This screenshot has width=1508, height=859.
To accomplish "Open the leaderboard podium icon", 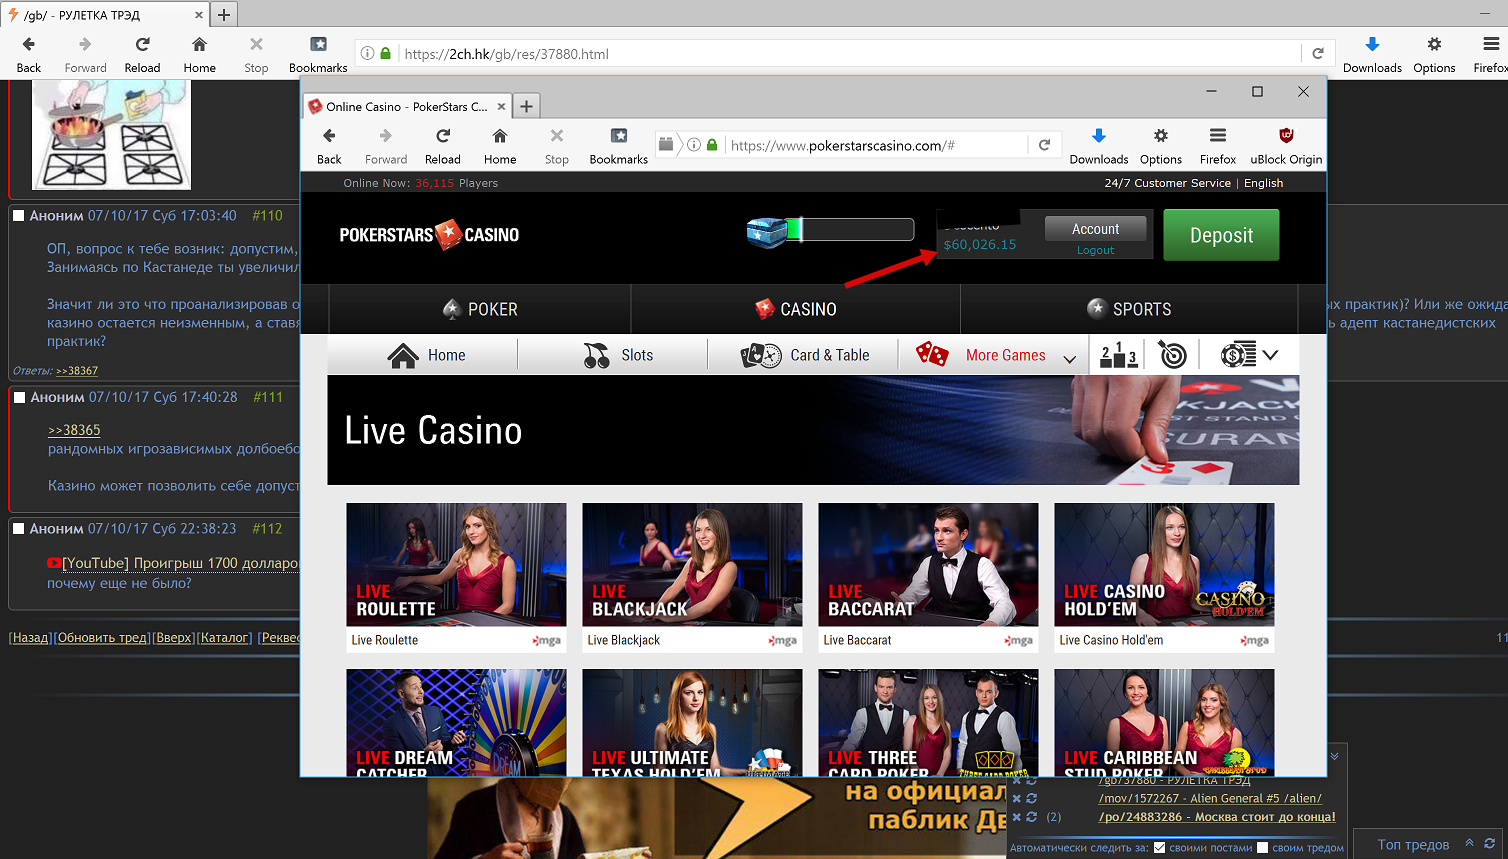I will (x=1118, y=355).
